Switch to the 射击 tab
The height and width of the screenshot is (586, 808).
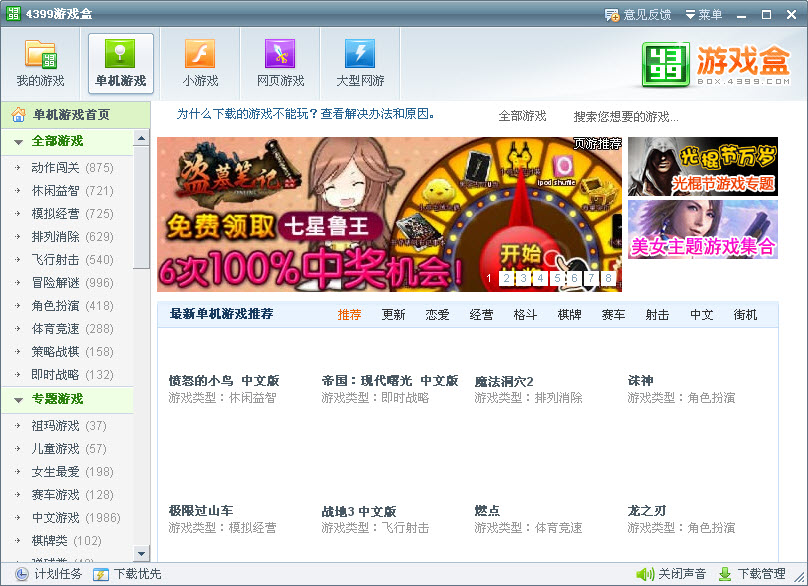coord(658,314)
